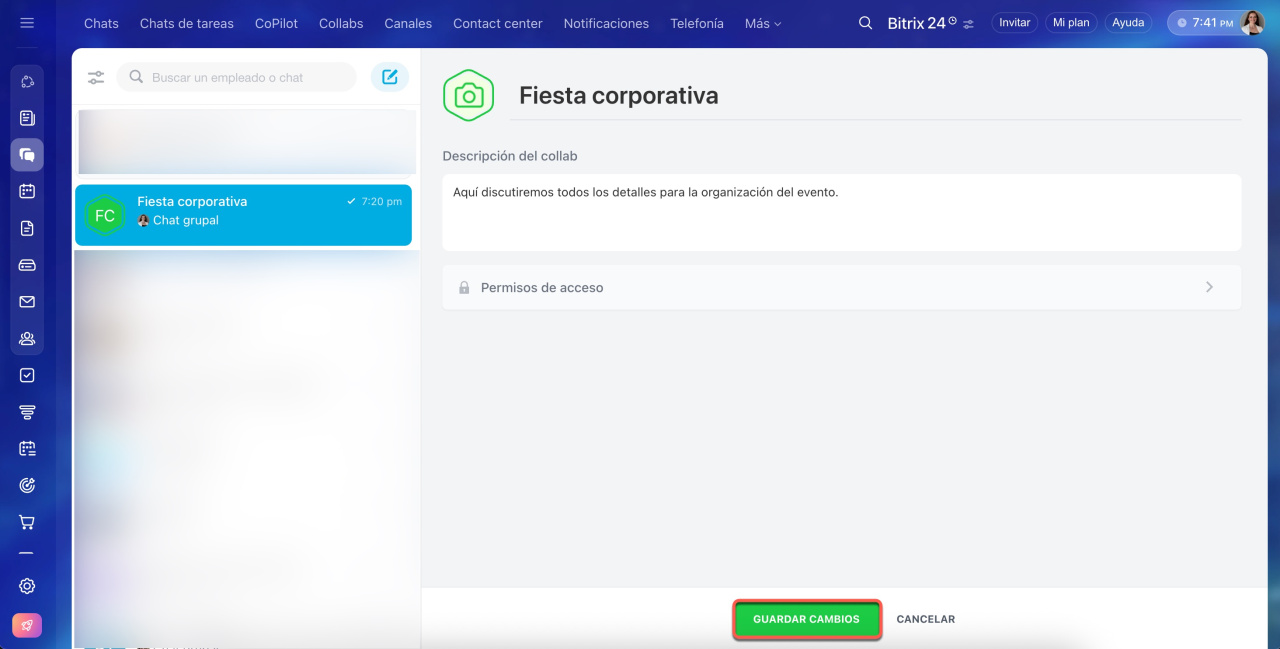Click the Guardar cambios button

click(x=806, y=619)
